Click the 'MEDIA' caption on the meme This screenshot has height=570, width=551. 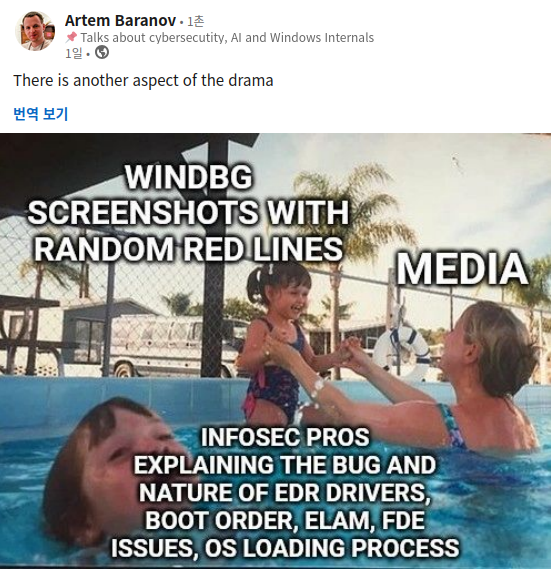pos(462,269)
